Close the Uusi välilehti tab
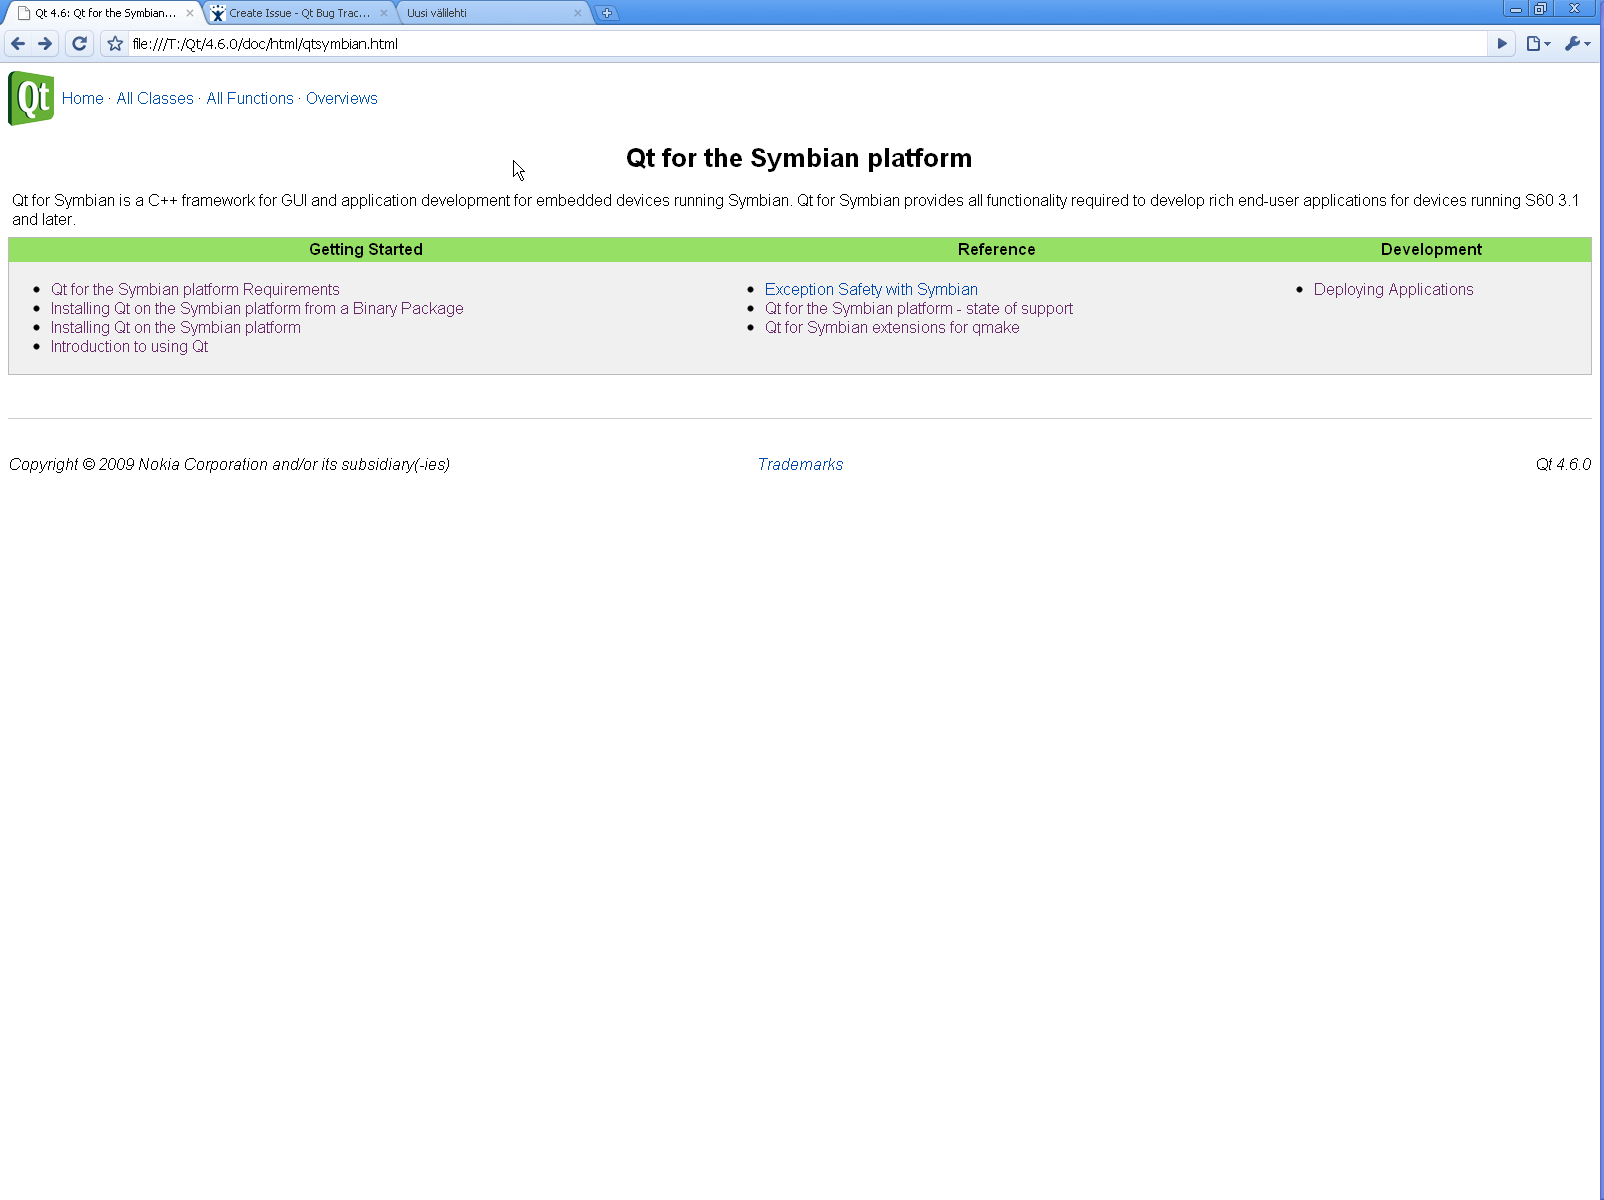 coord(577,13)
